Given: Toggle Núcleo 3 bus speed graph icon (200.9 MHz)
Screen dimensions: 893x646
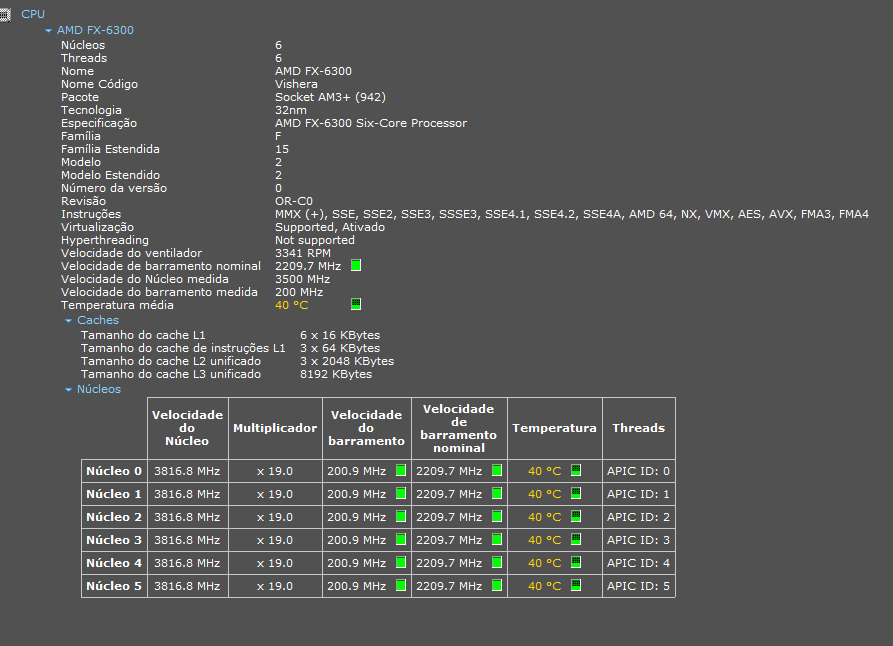Looking at the screenshot, I should pyautogui.click(x=401, y=539).
